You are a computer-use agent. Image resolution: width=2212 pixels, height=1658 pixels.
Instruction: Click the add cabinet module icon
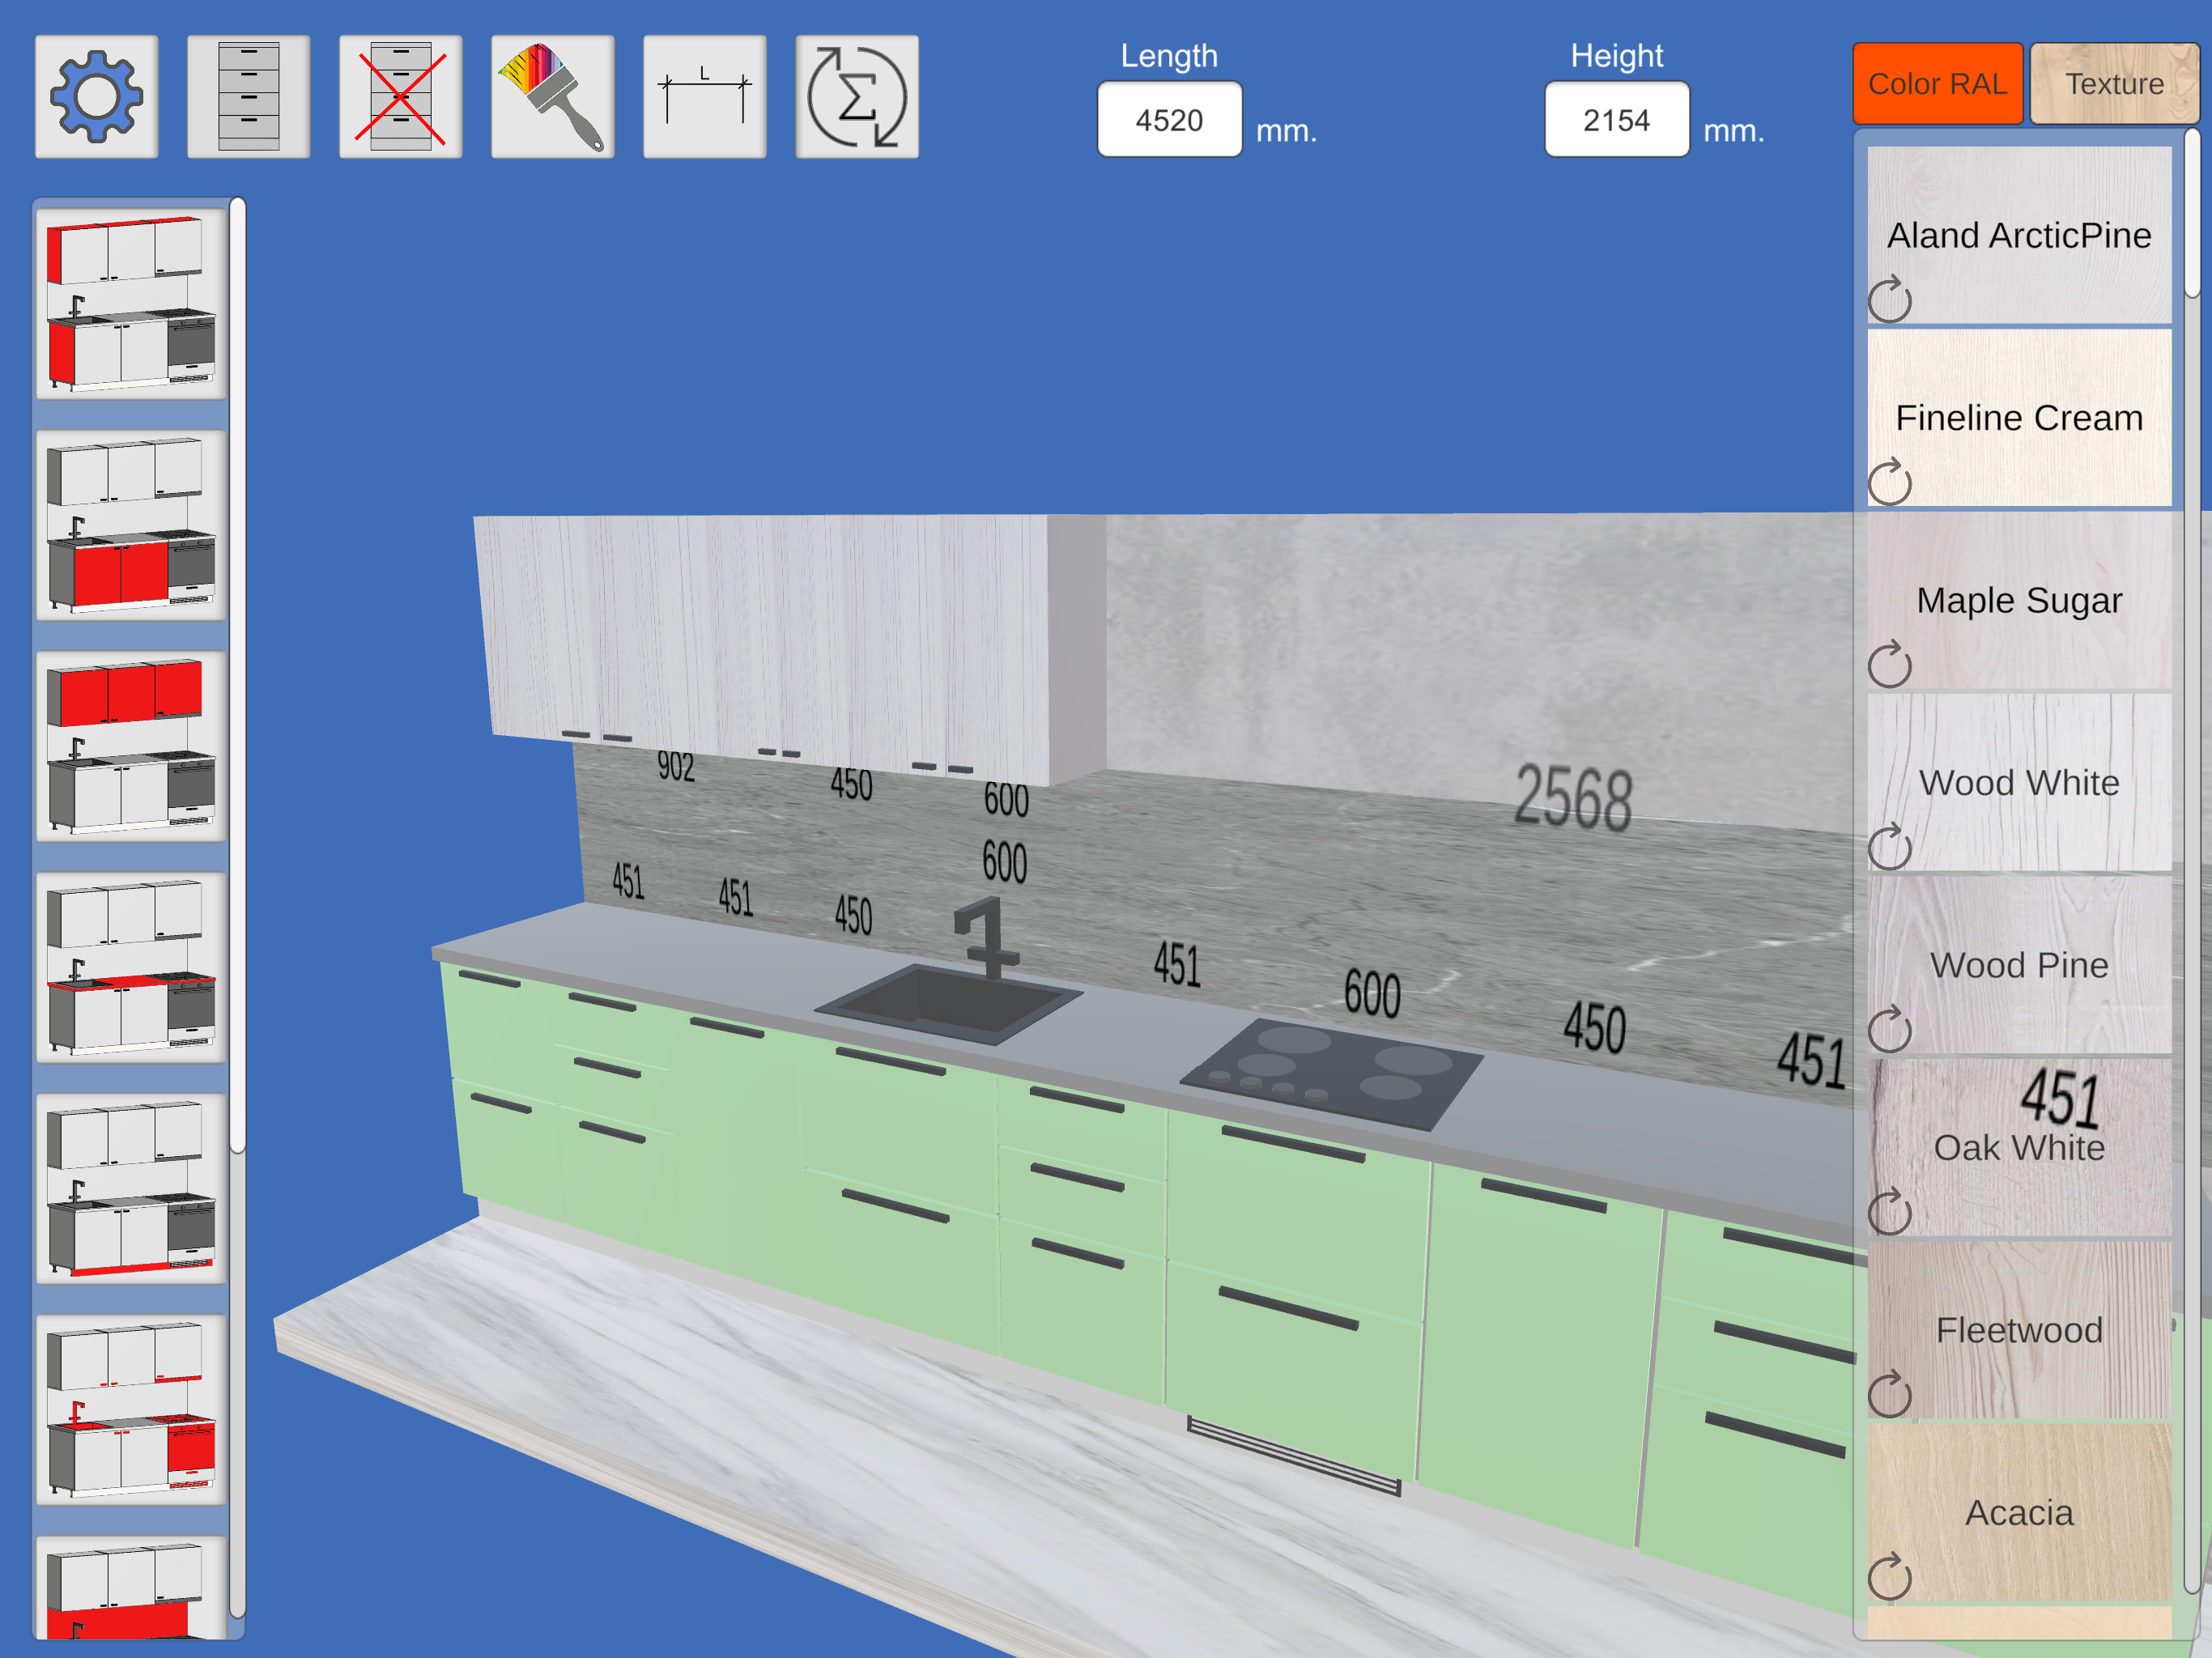pyautogui.click(x=248, y=97)
